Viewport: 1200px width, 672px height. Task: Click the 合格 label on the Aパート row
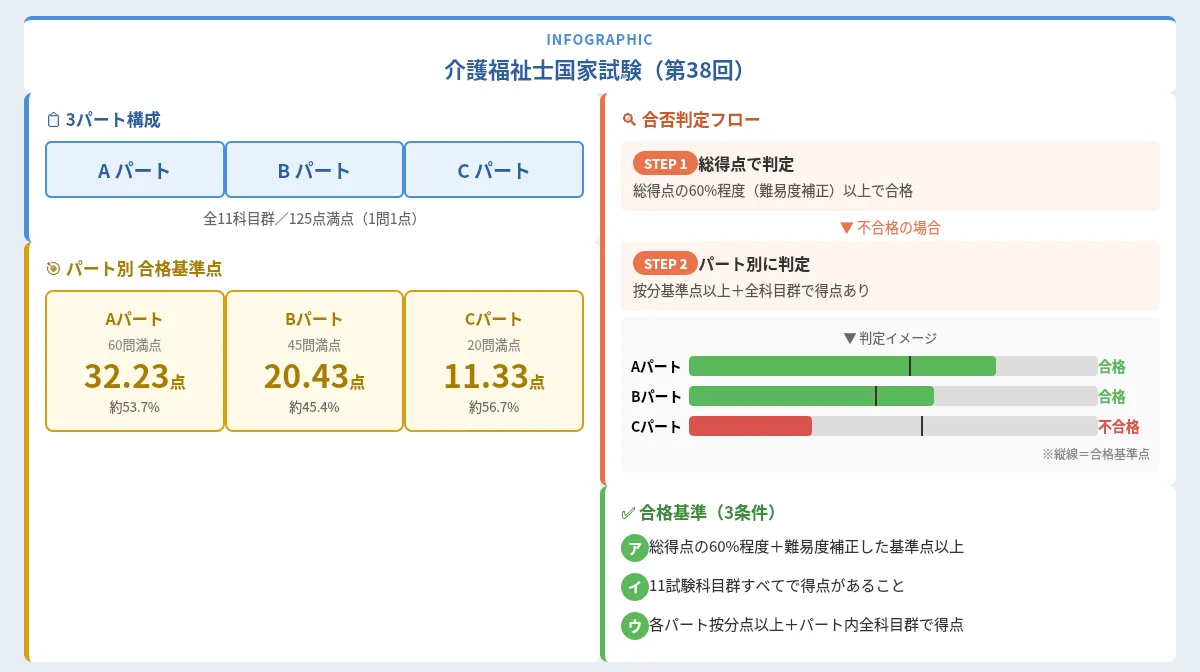click(1112, 366)
